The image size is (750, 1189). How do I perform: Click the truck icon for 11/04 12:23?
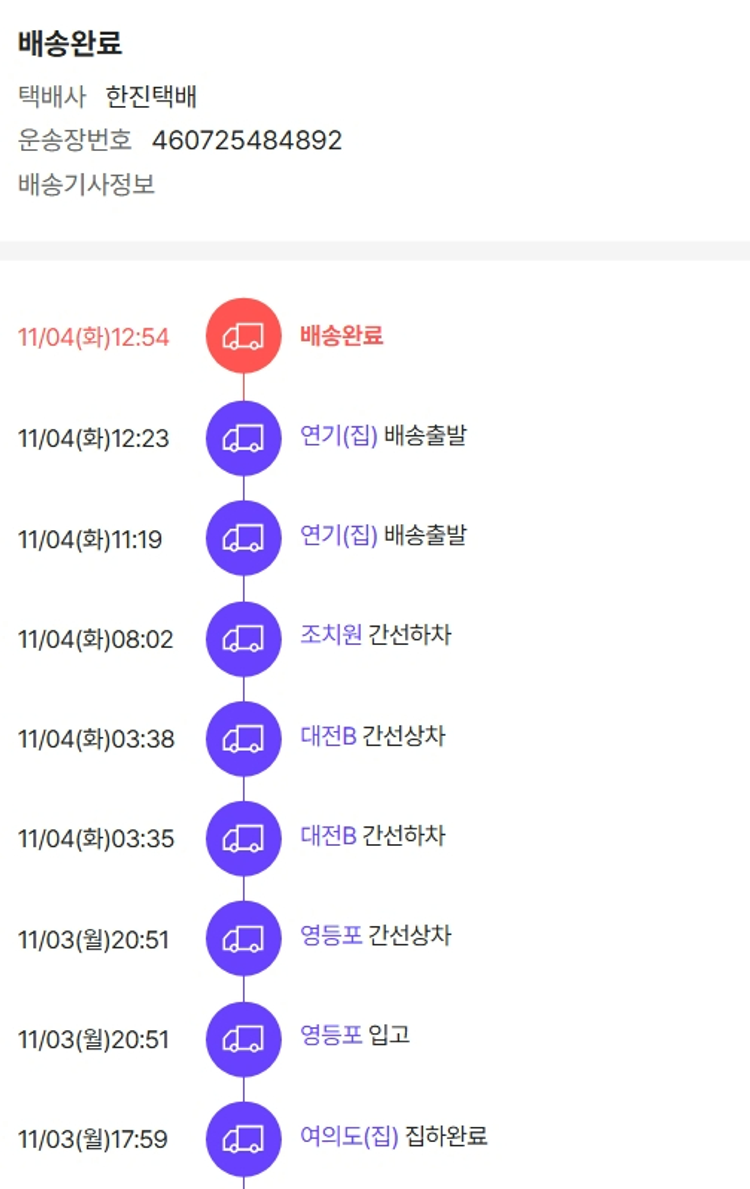tap(243, 438)
